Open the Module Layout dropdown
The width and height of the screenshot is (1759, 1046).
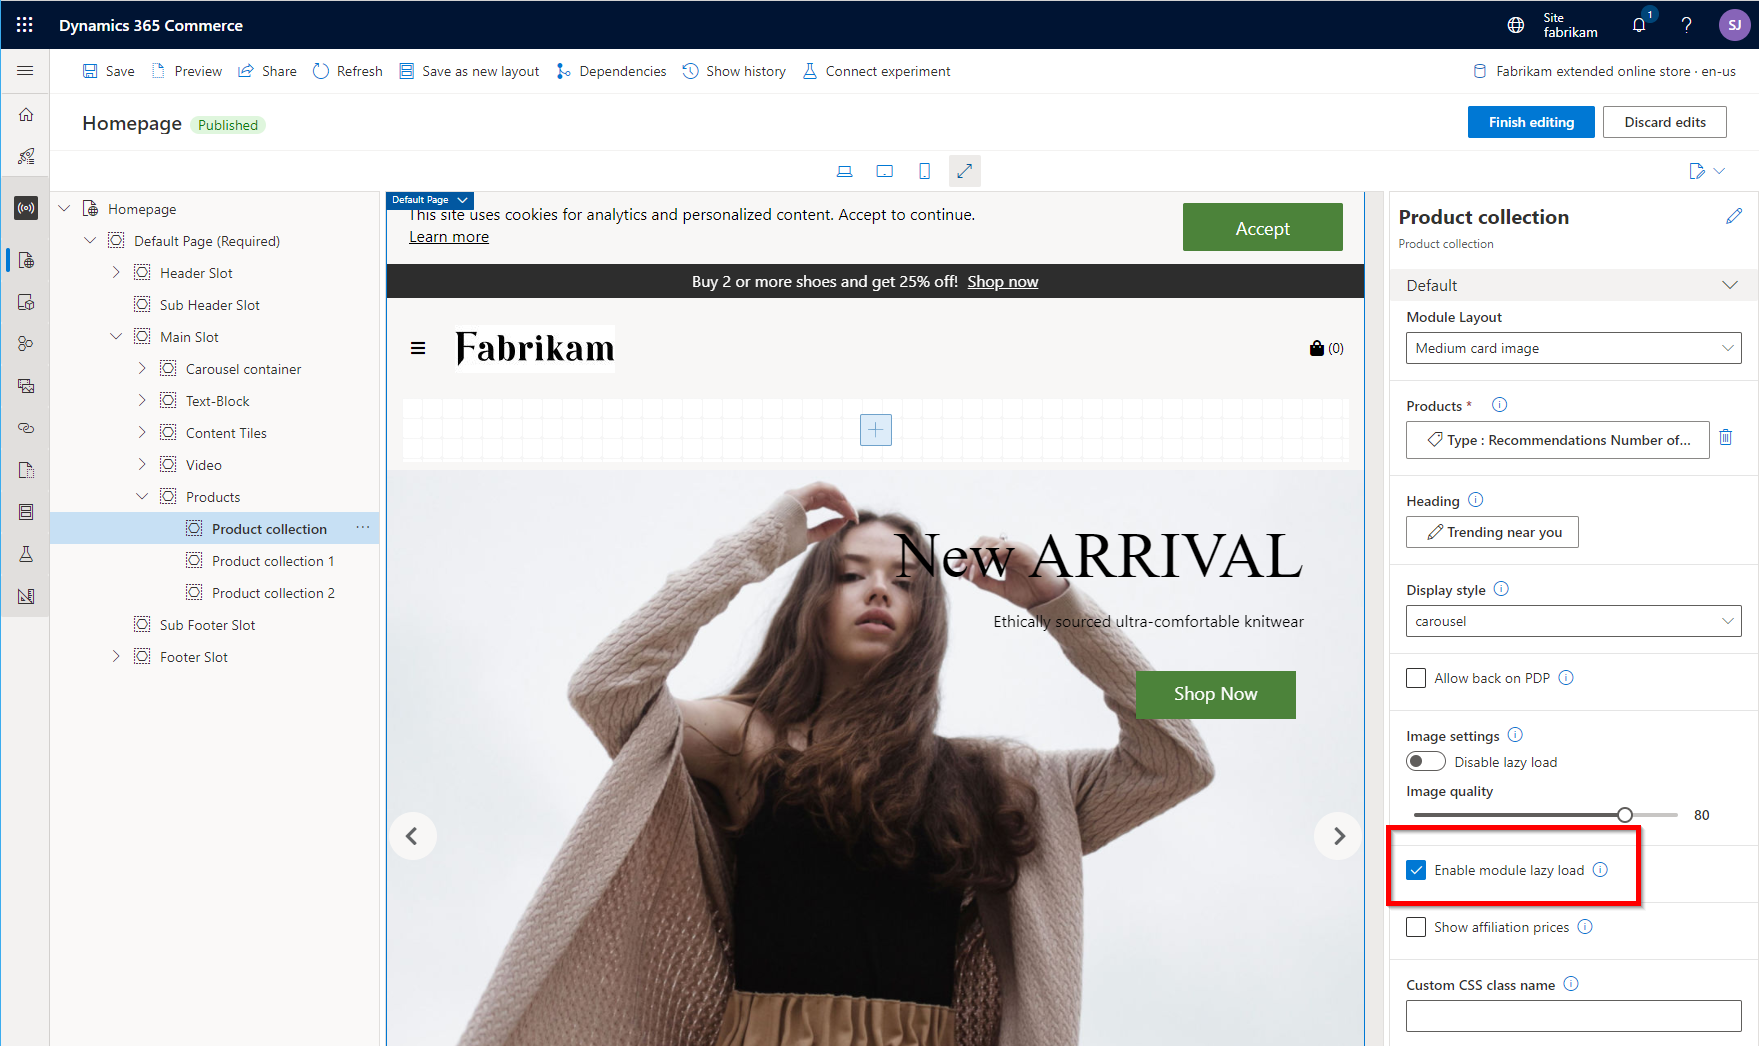point(1572,348)
